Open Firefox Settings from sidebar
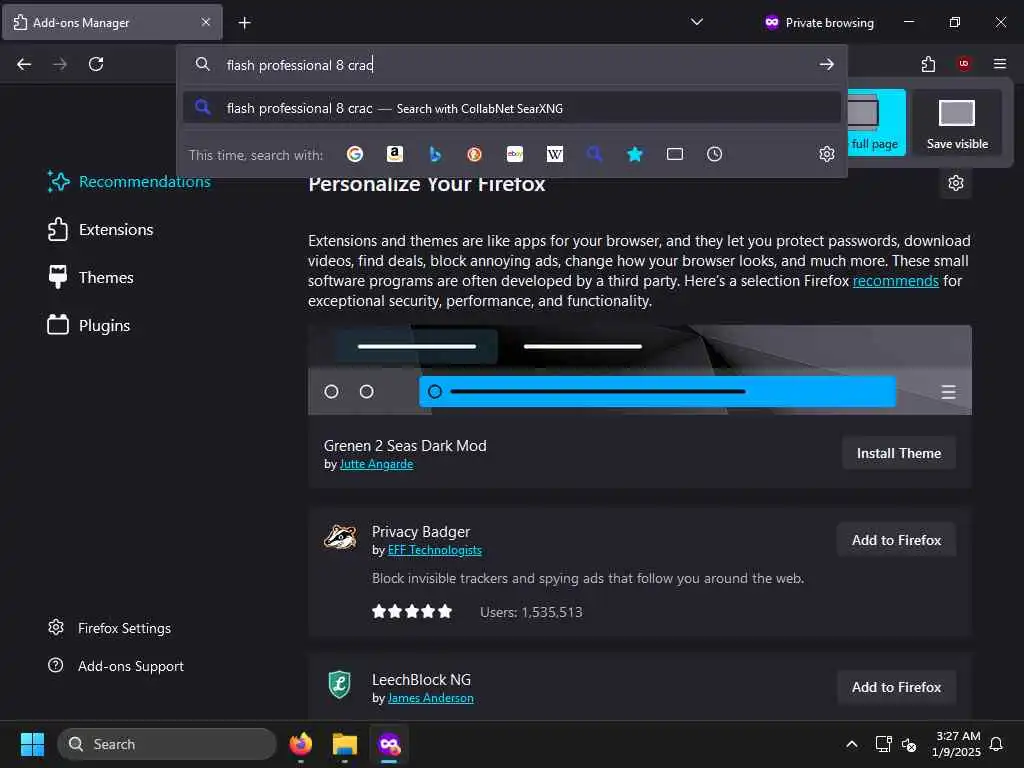The height and width of the screenshot is (768, 1024). pos(110,628)
